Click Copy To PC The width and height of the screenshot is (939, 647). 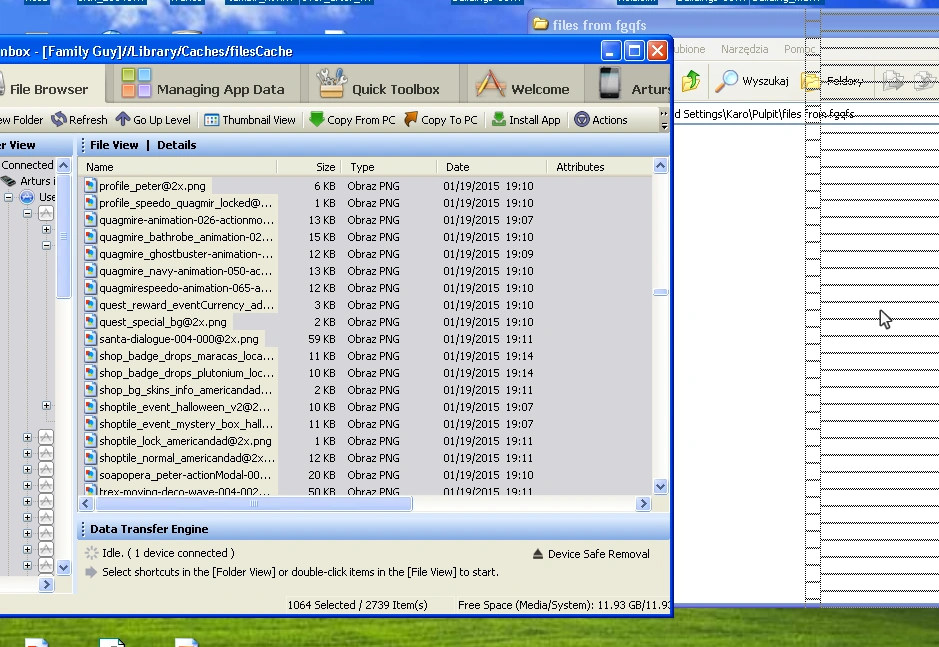pyautogui.click(x=441, y=120)
